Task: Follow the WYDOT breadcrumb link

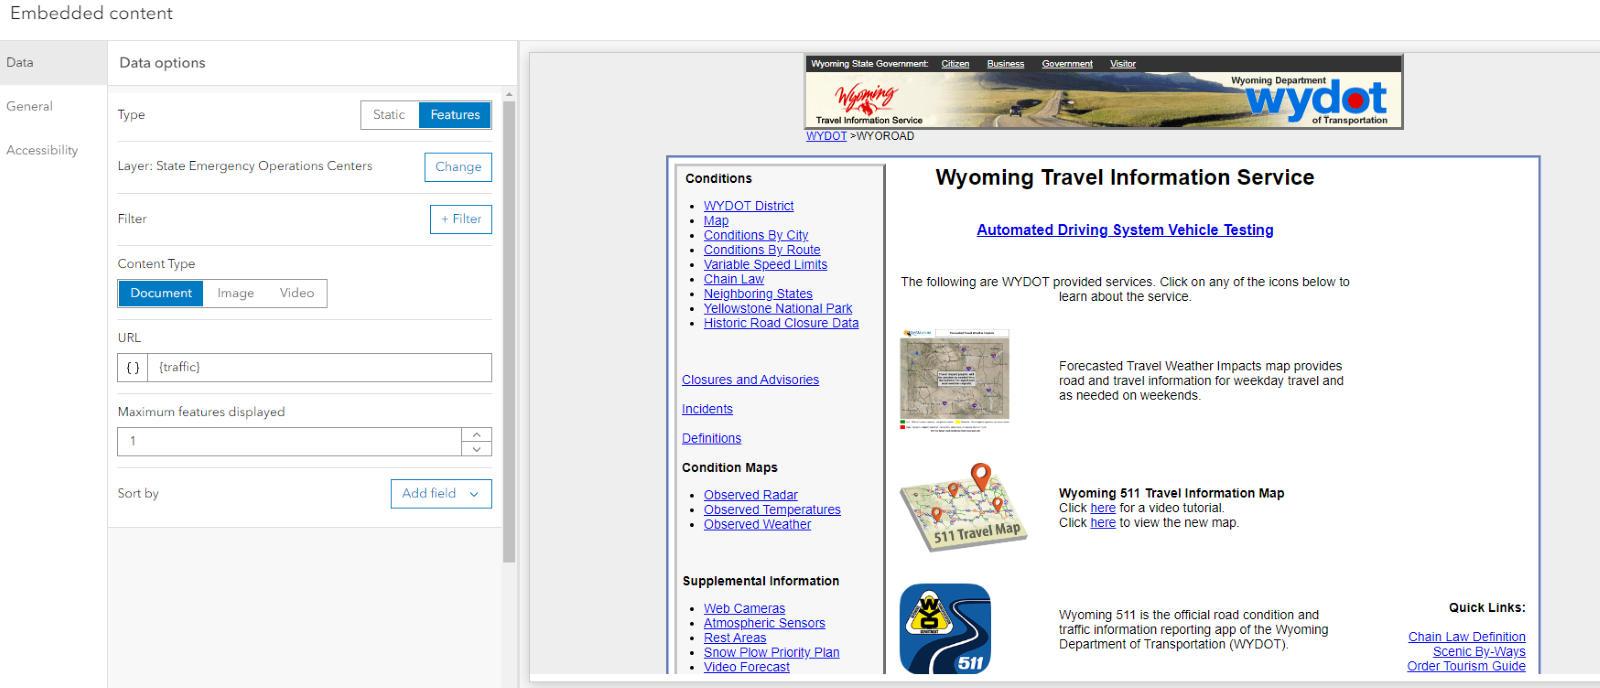Action: [x=826, y=136]
